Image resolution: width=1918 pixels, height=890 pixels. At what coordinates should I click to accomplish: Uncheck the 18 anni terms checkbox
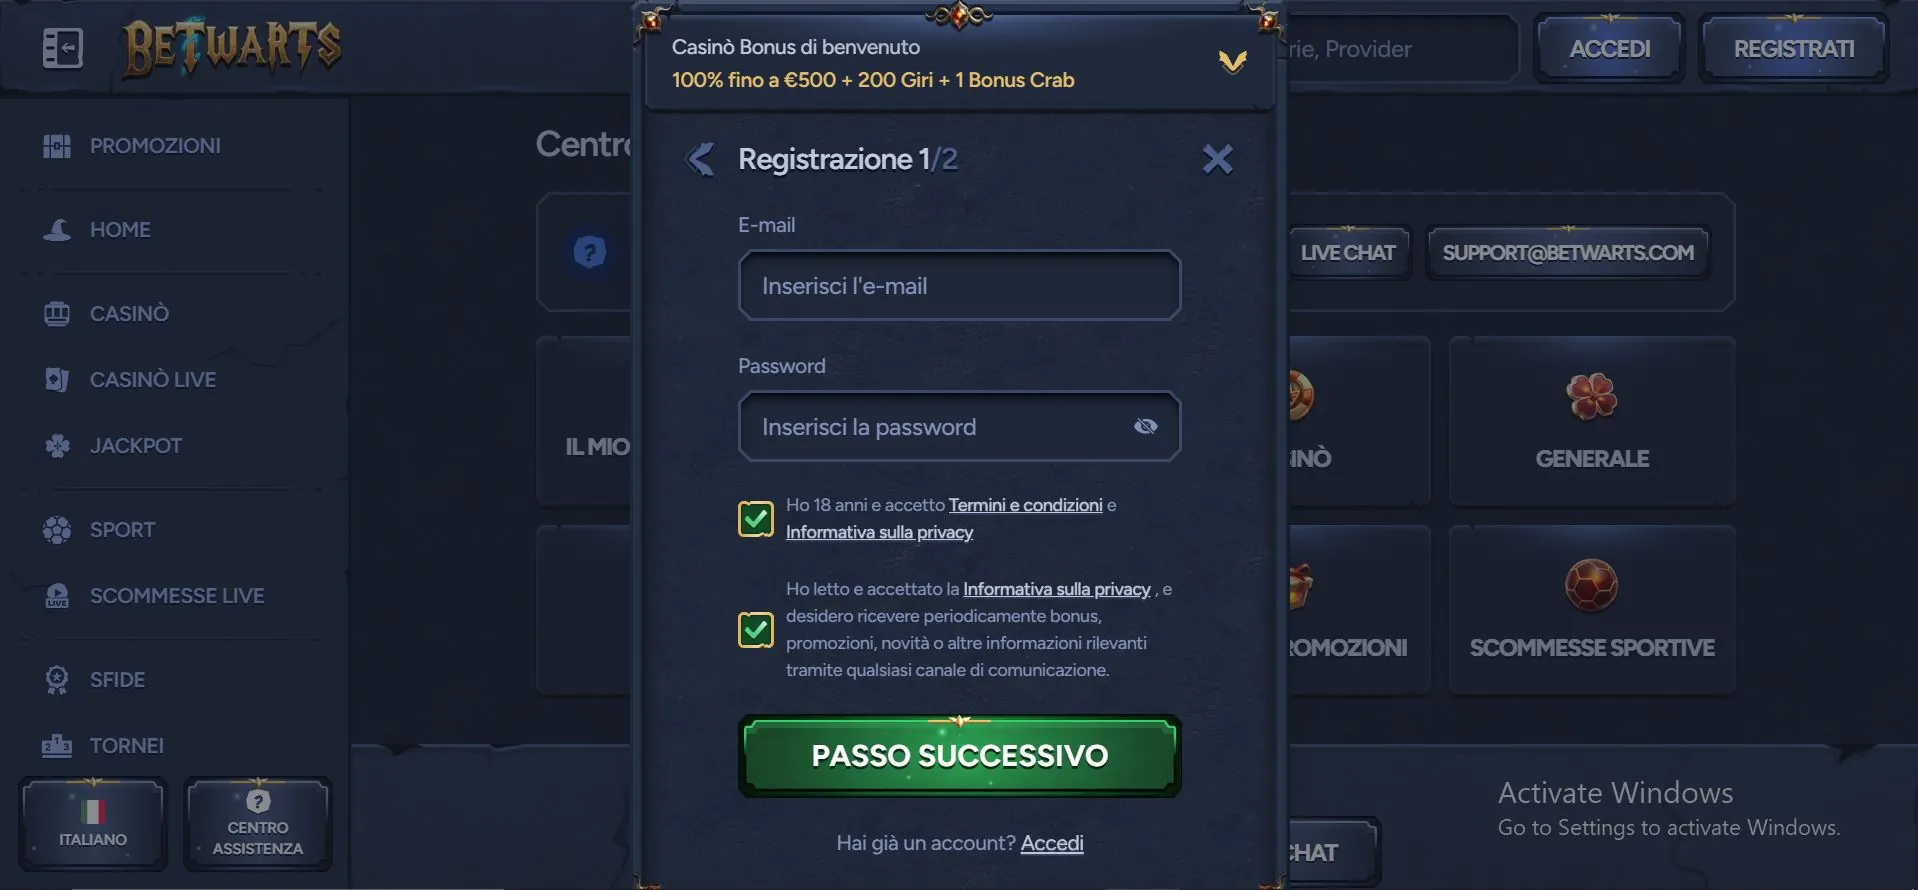(756, 519)
